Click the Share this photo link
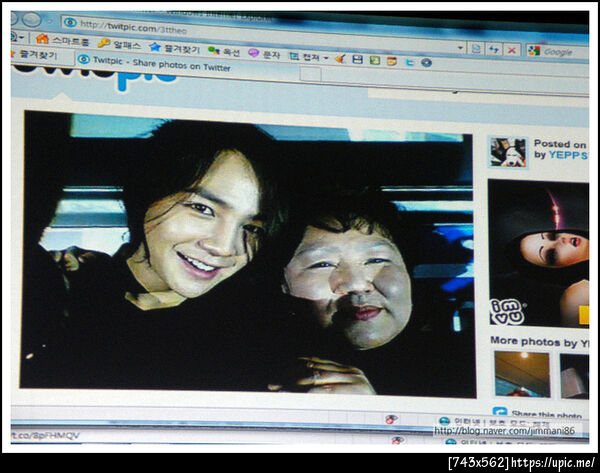Viewport: 600px width, 473px height. [546, 414]
